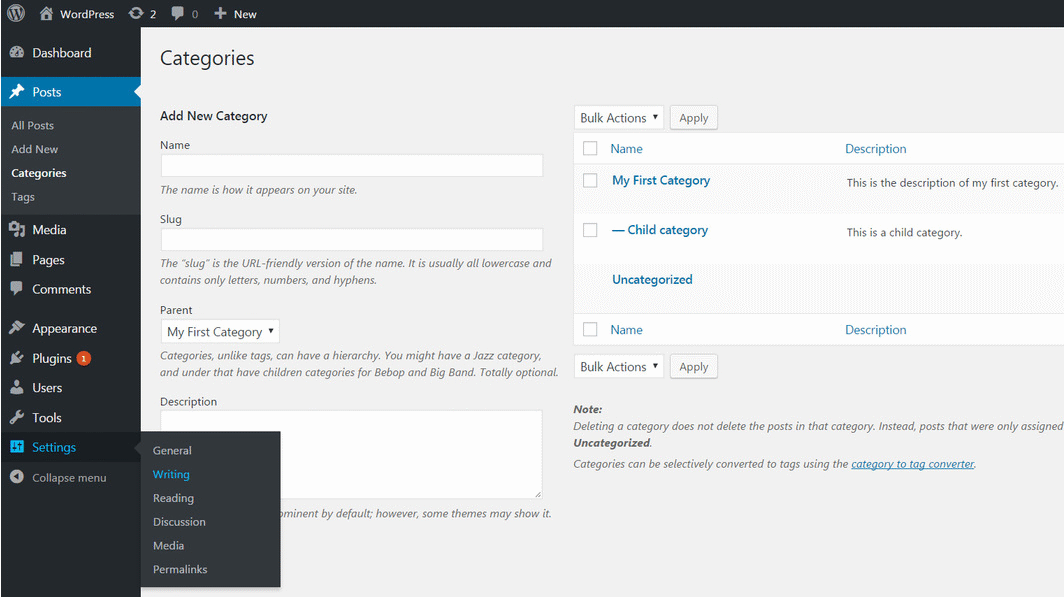
Task: Click inside the Name input field
Action: pos(351,165)
